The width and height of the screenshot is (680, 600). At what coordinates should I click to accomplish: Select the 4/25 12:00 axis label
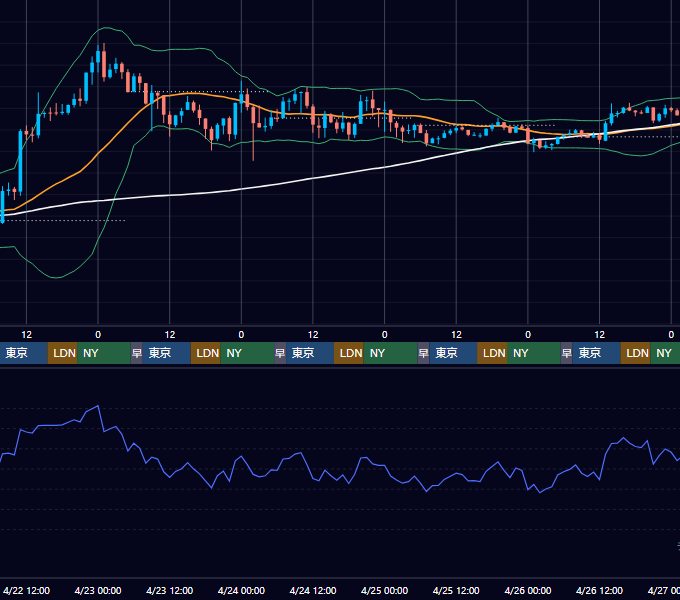[456, 590]
